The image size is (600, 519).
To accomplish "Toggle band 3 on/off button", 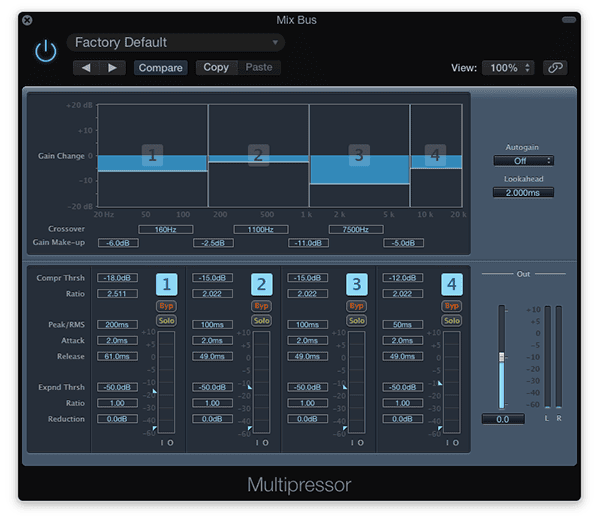I will click(357, 284).
